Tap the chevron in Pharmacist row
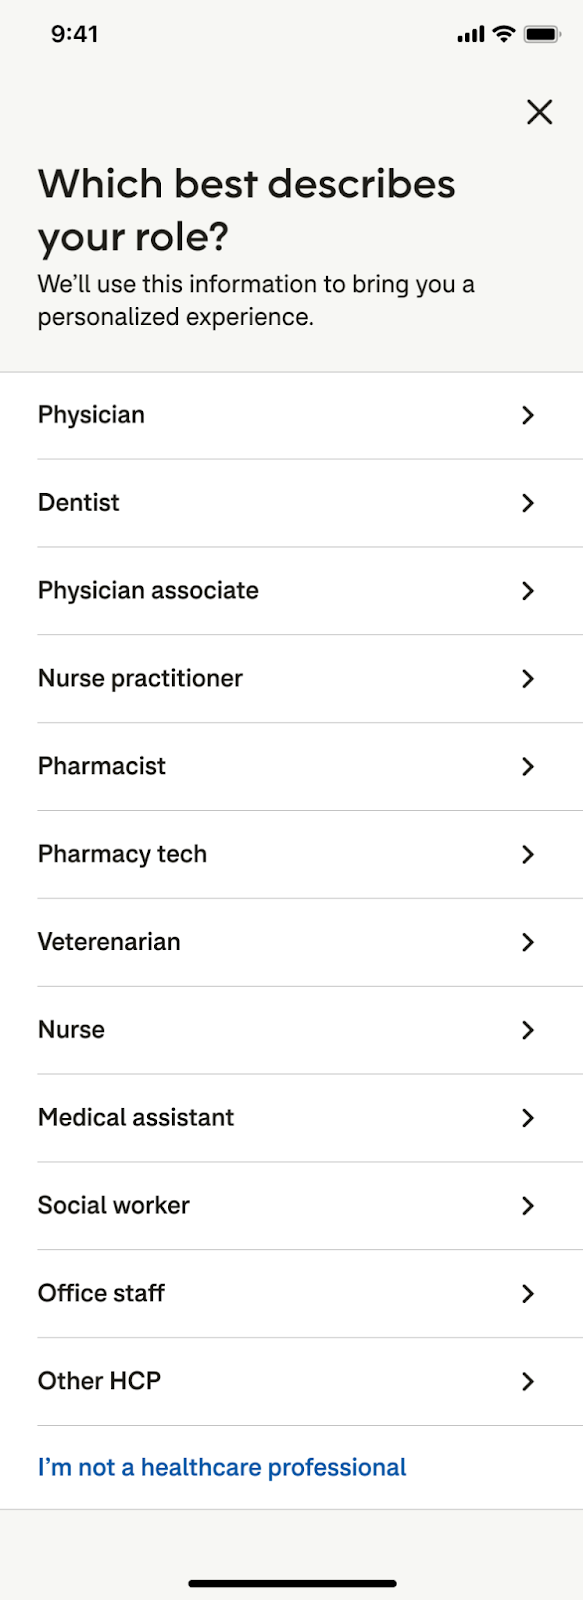This screenshot has width=583, height=1600. [x=528, y=767]
